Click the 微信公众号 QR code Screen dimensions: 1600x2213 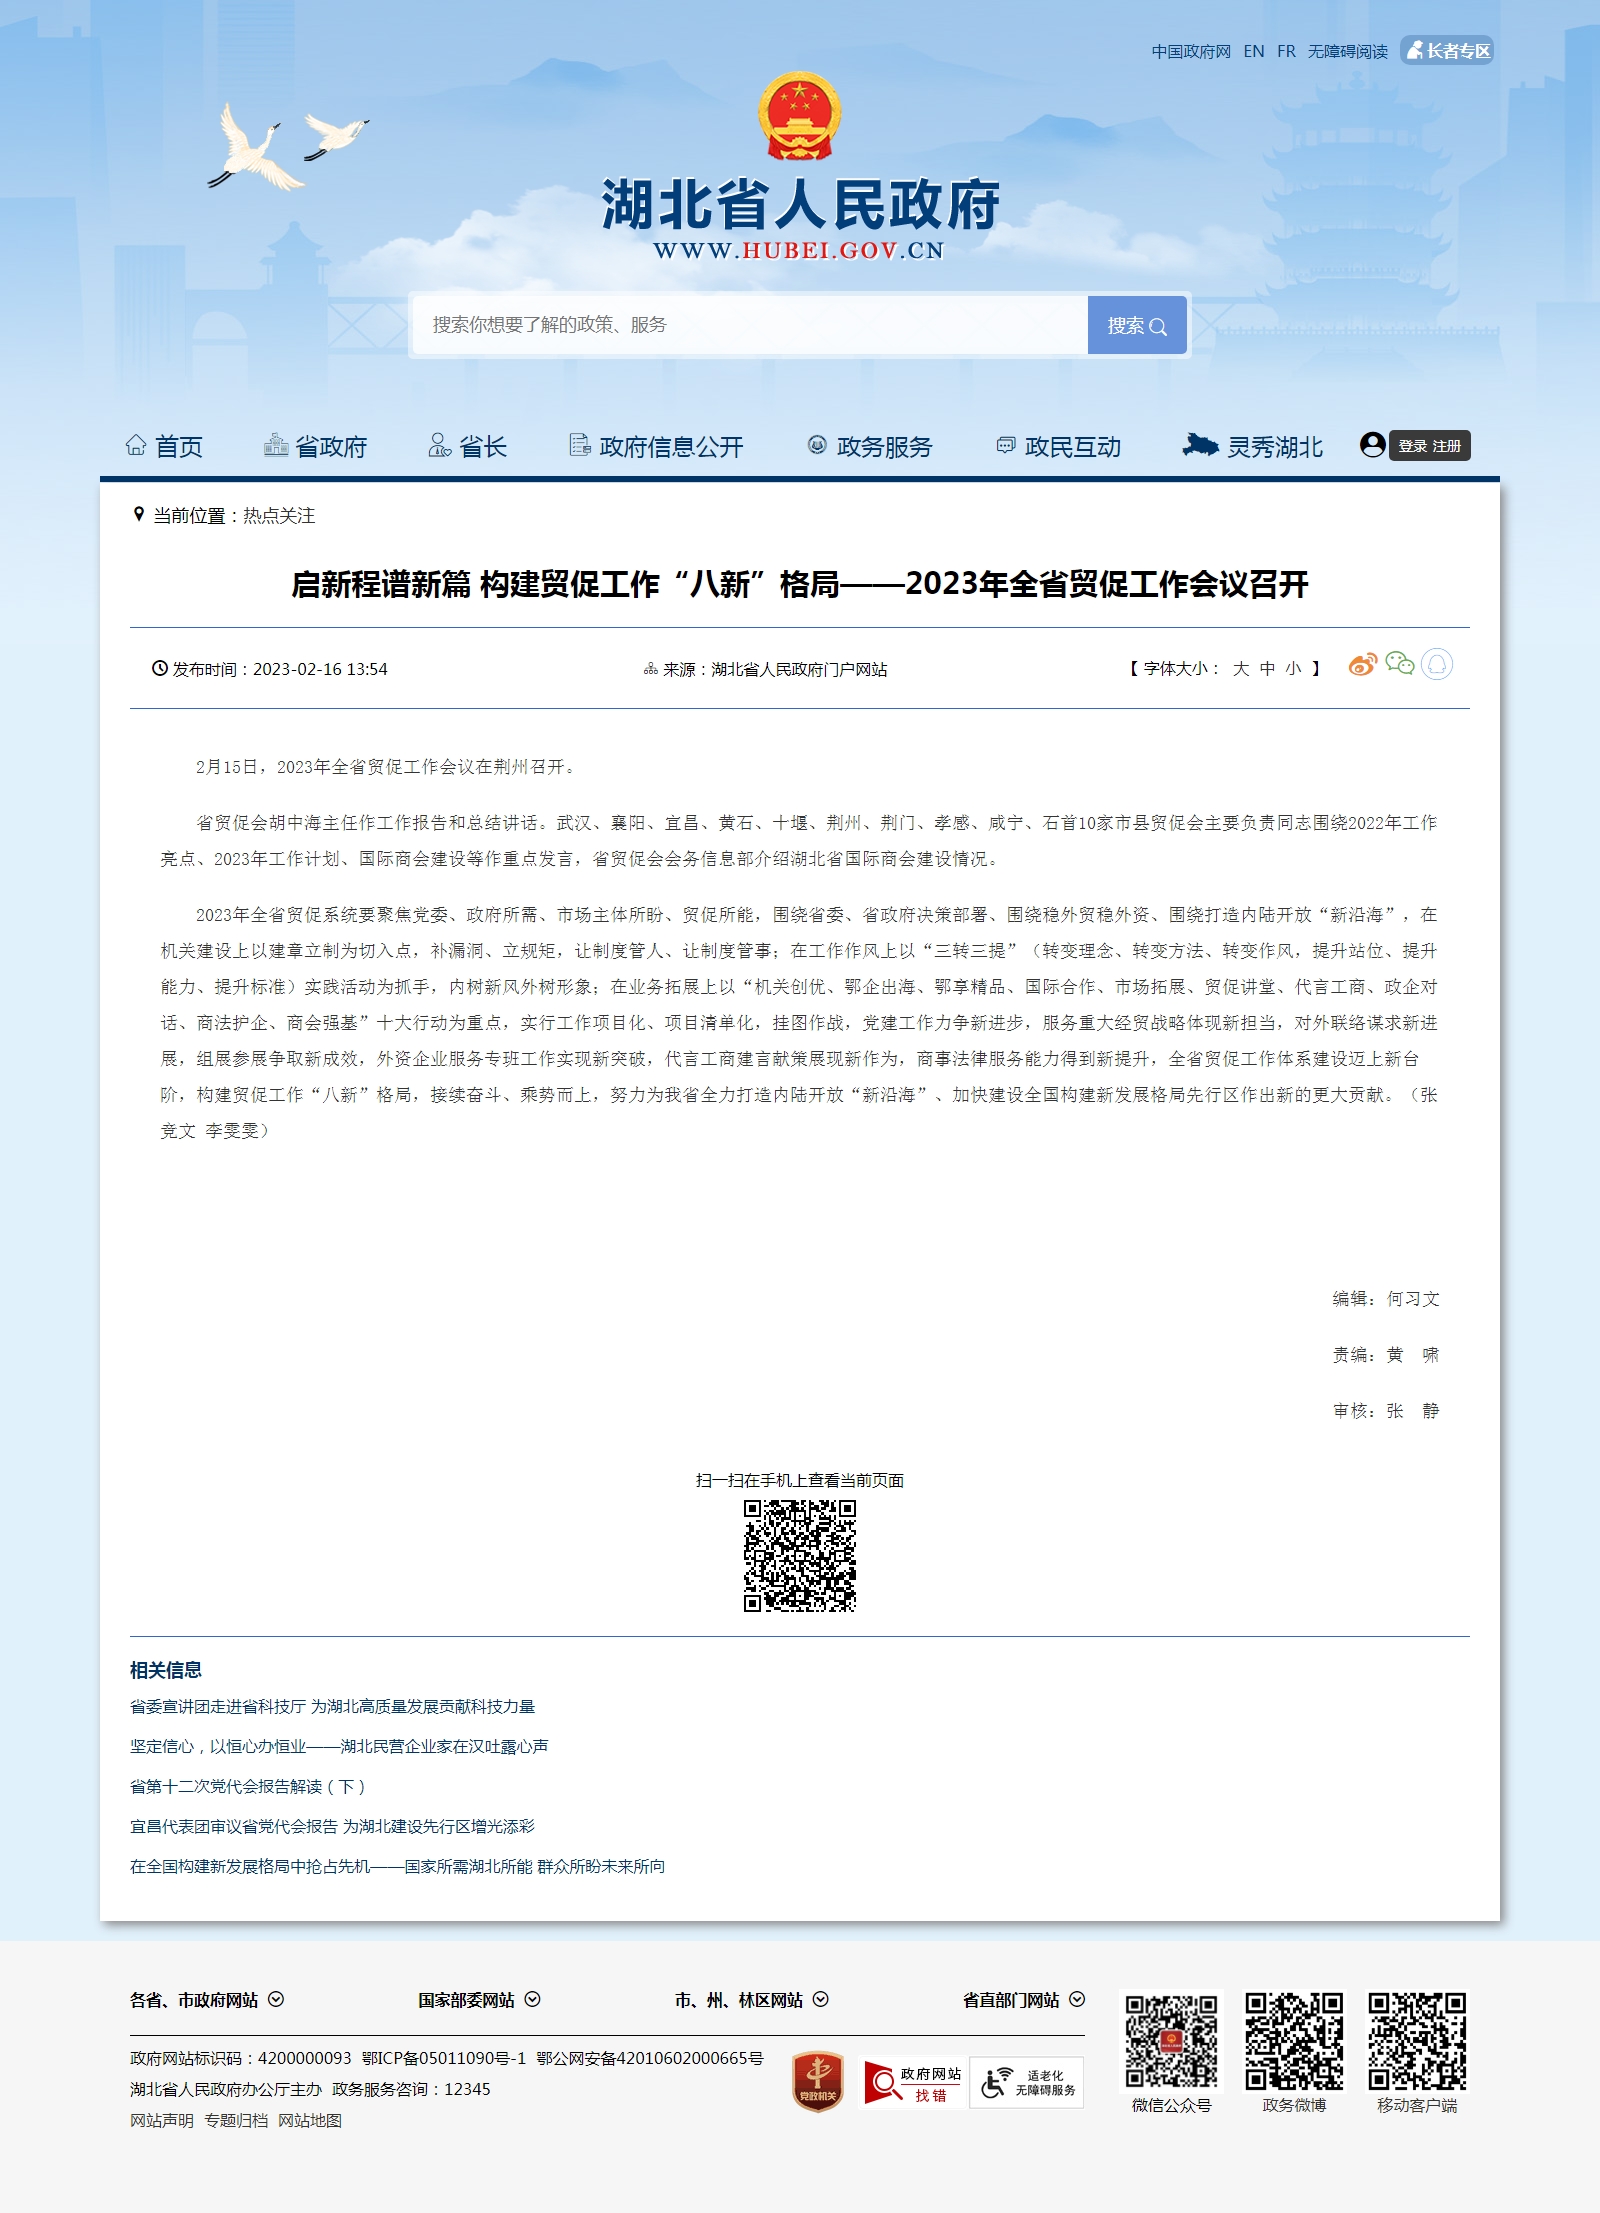coord(1171,2041)
